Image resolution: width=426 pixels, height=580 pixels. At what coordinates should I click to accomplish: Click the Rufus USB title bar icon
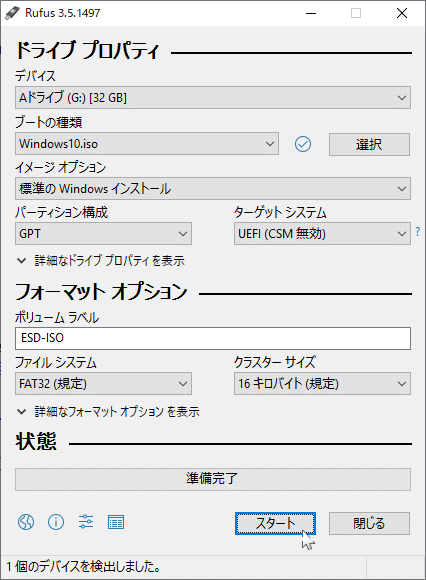click(12, 13)
